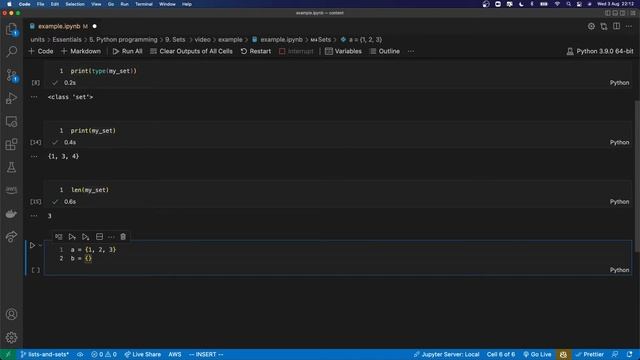
Task: Open the File menu
Action: point(40,4)
